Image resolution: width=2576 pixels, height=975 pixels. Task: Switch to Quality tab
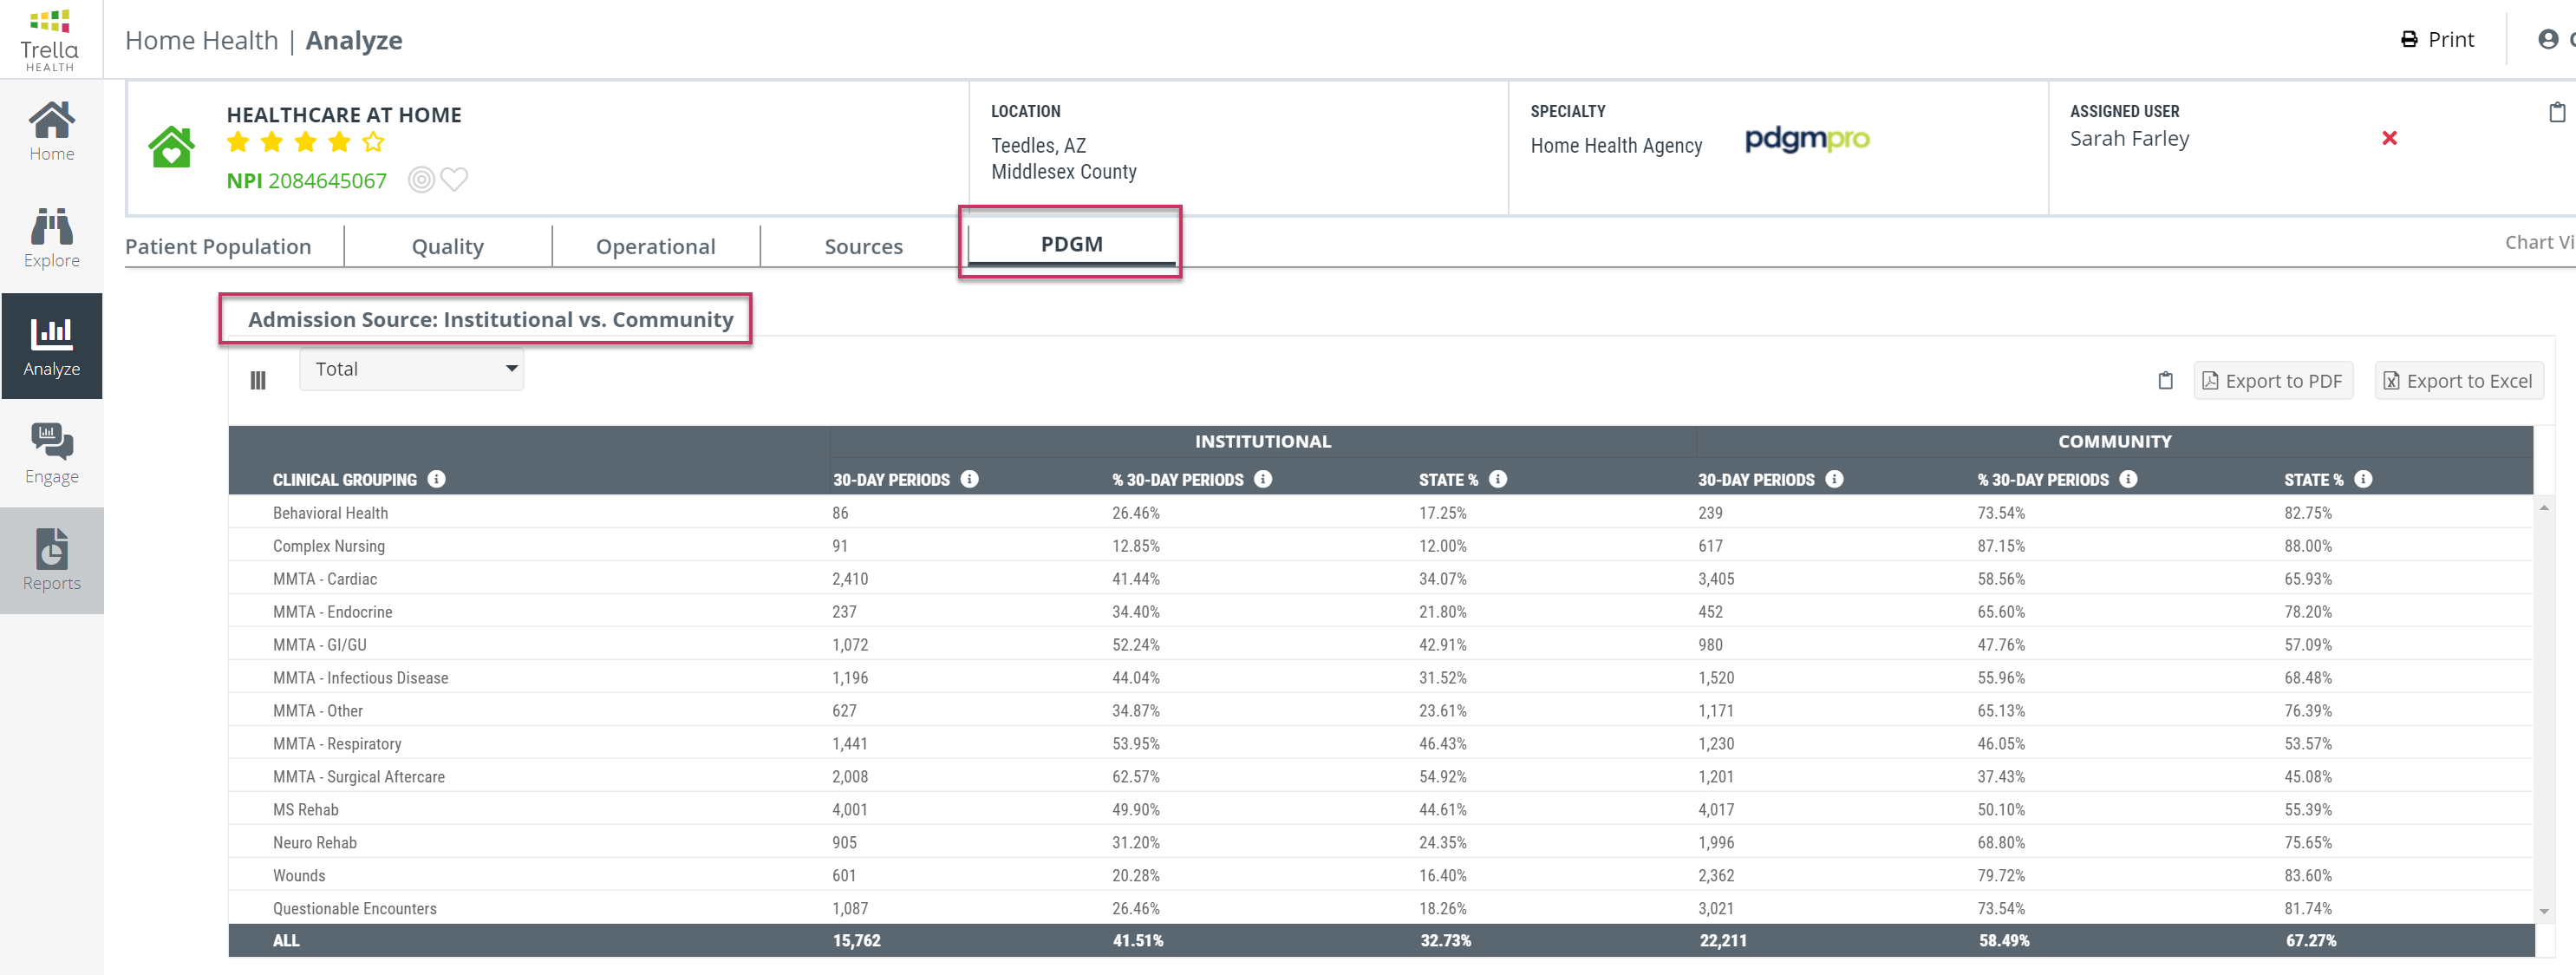[x=448, y=246]
